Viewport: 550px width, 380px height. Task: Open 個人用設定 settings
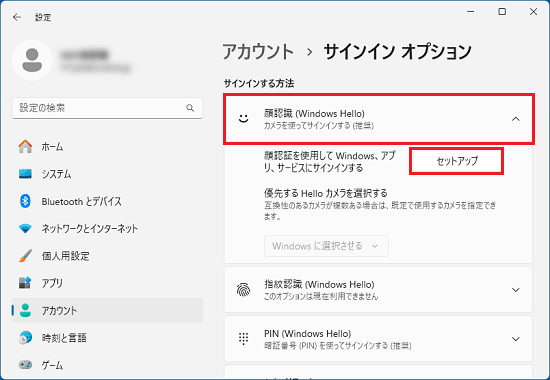click(107, 256)
